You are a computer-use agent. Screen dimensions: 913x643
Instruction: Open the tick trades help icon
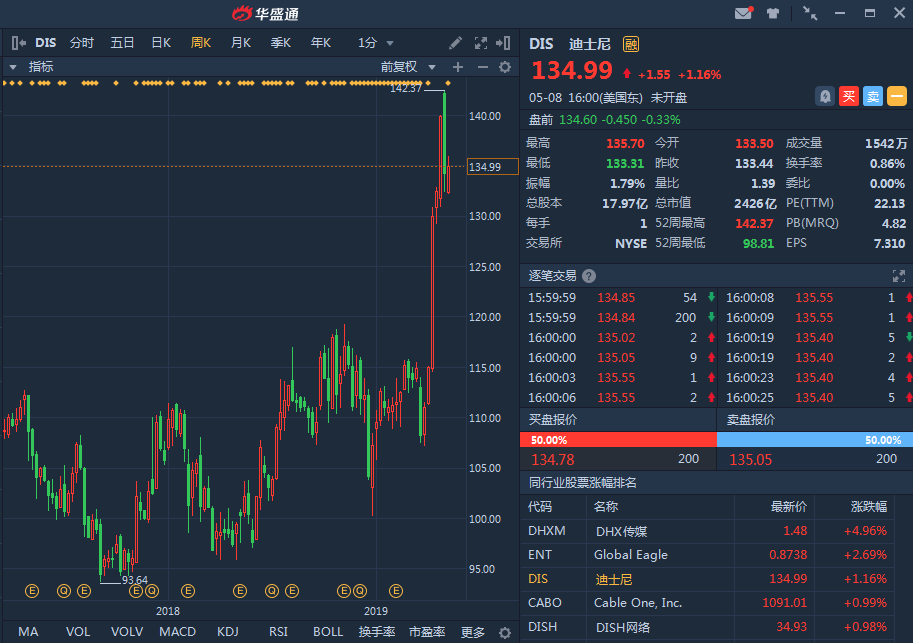(589, 276)
